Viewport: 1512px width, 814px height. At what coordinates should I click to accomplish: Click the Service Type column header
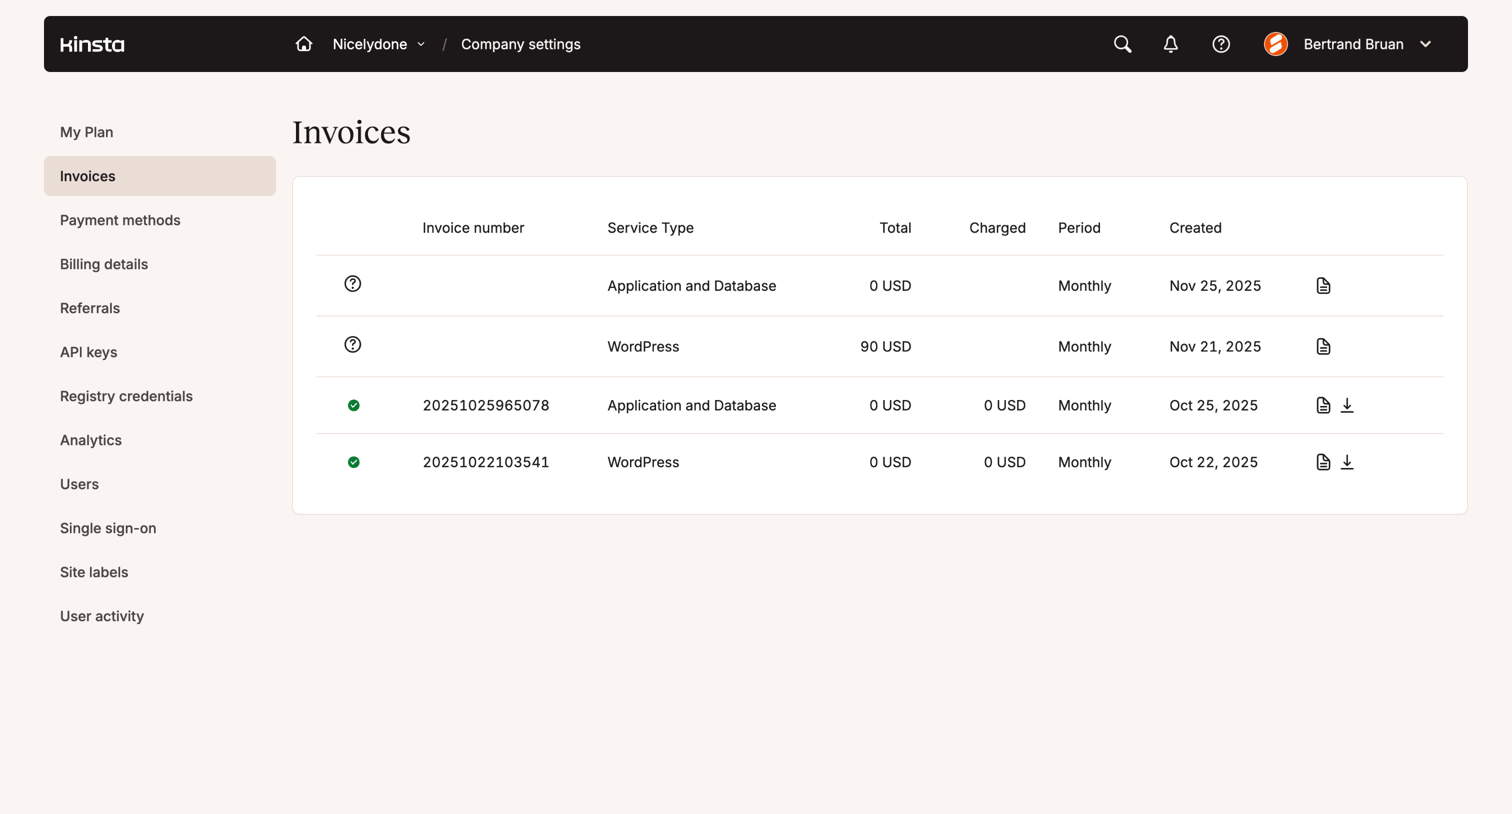coord(650,228)
